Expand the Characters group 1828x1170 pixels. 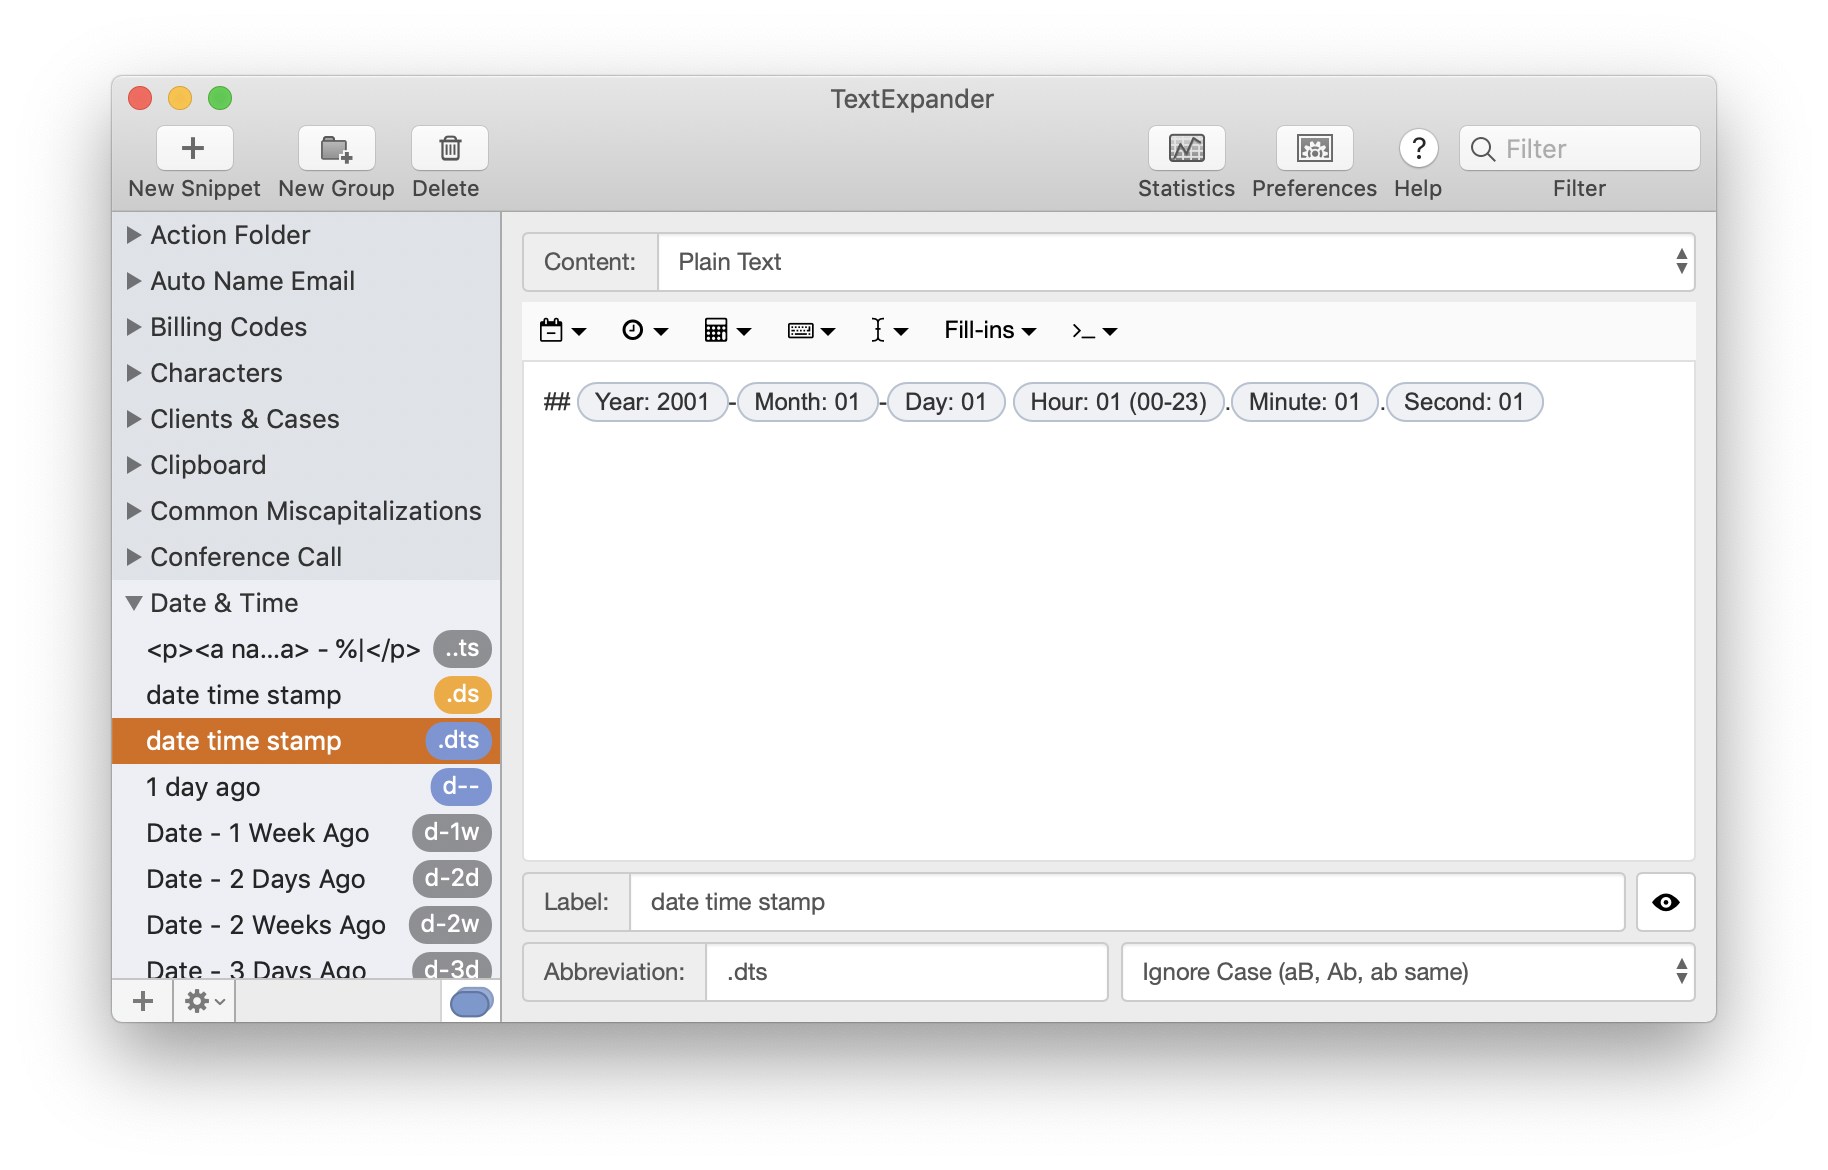pos(134,373)
